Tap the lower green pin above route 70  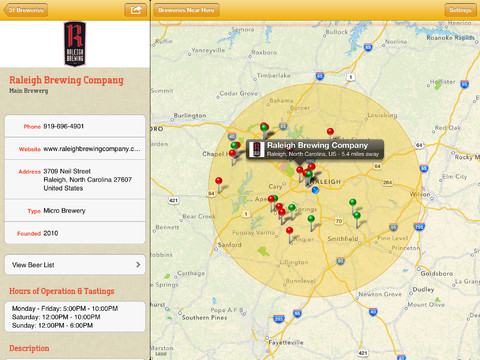click(x=357, y=215)
